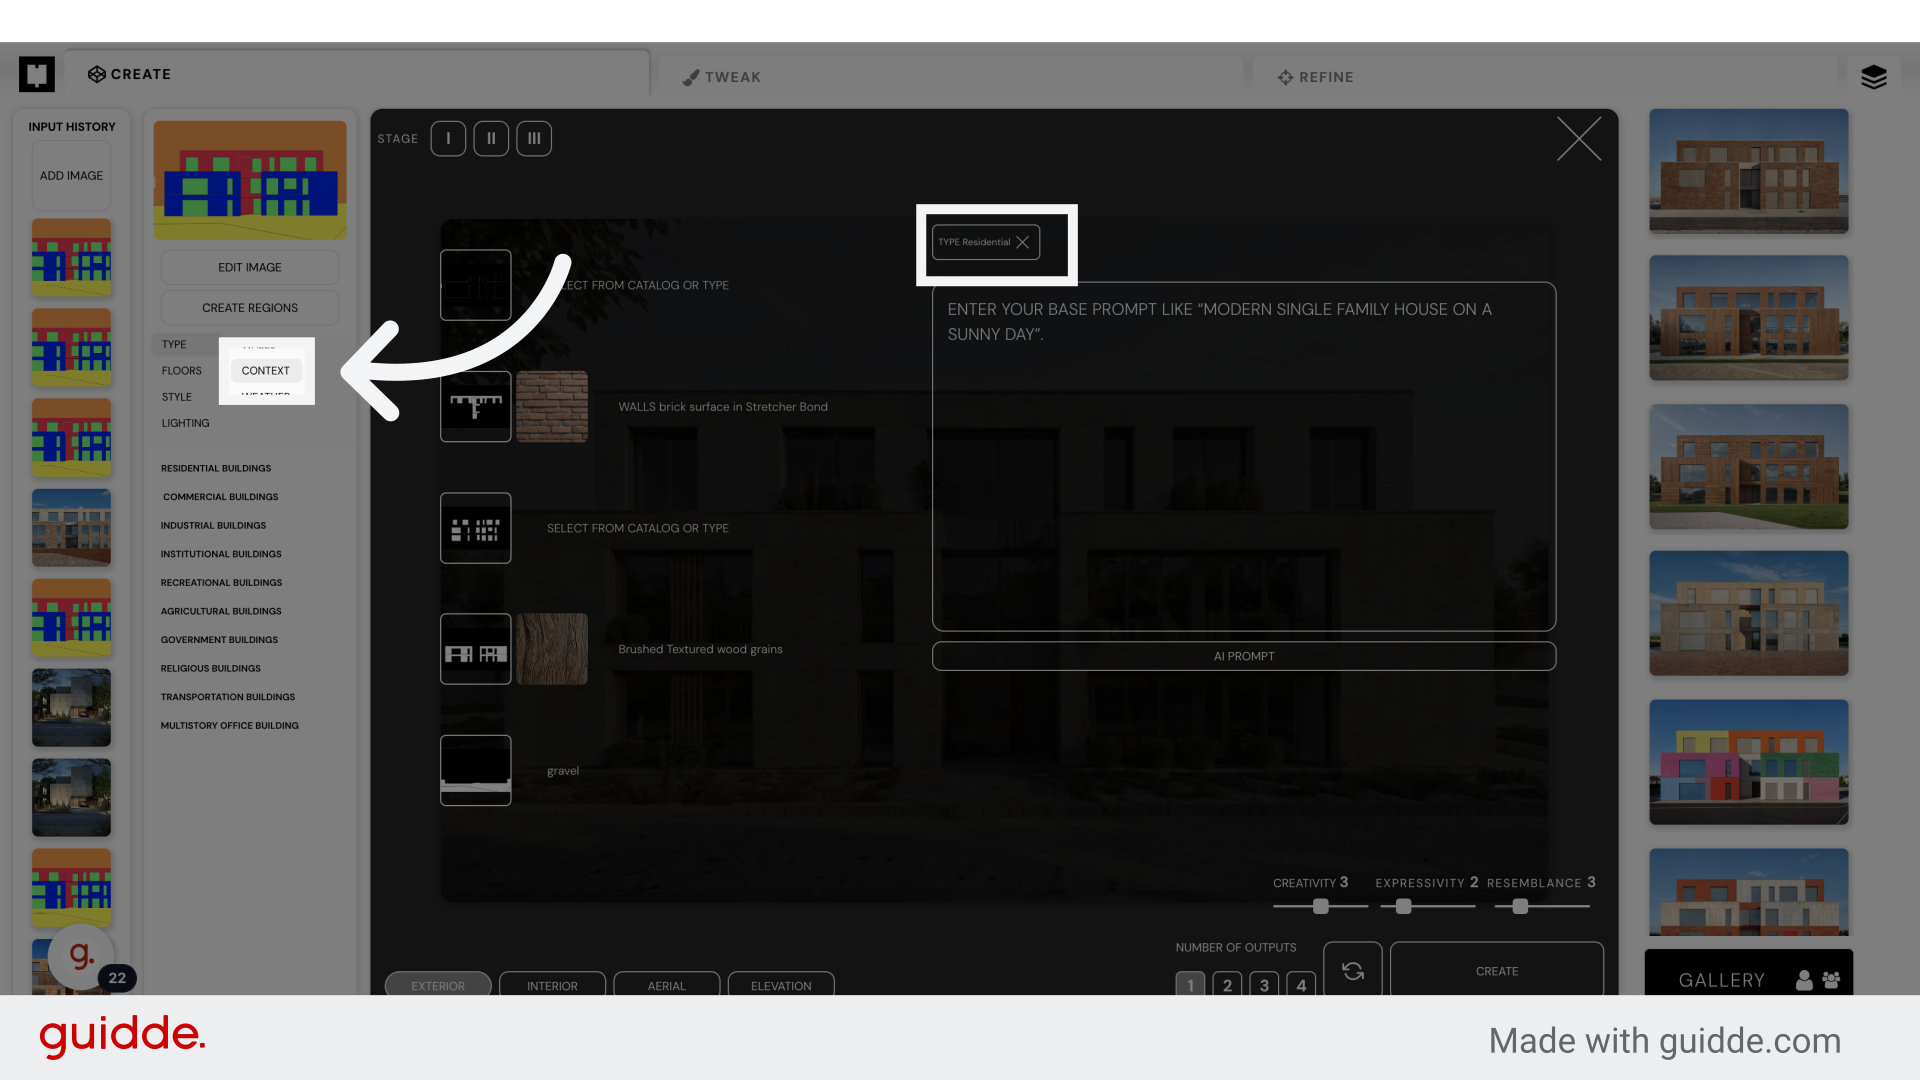Select the STYLE prompt category

pyautogui.click(x=177, y=396)
